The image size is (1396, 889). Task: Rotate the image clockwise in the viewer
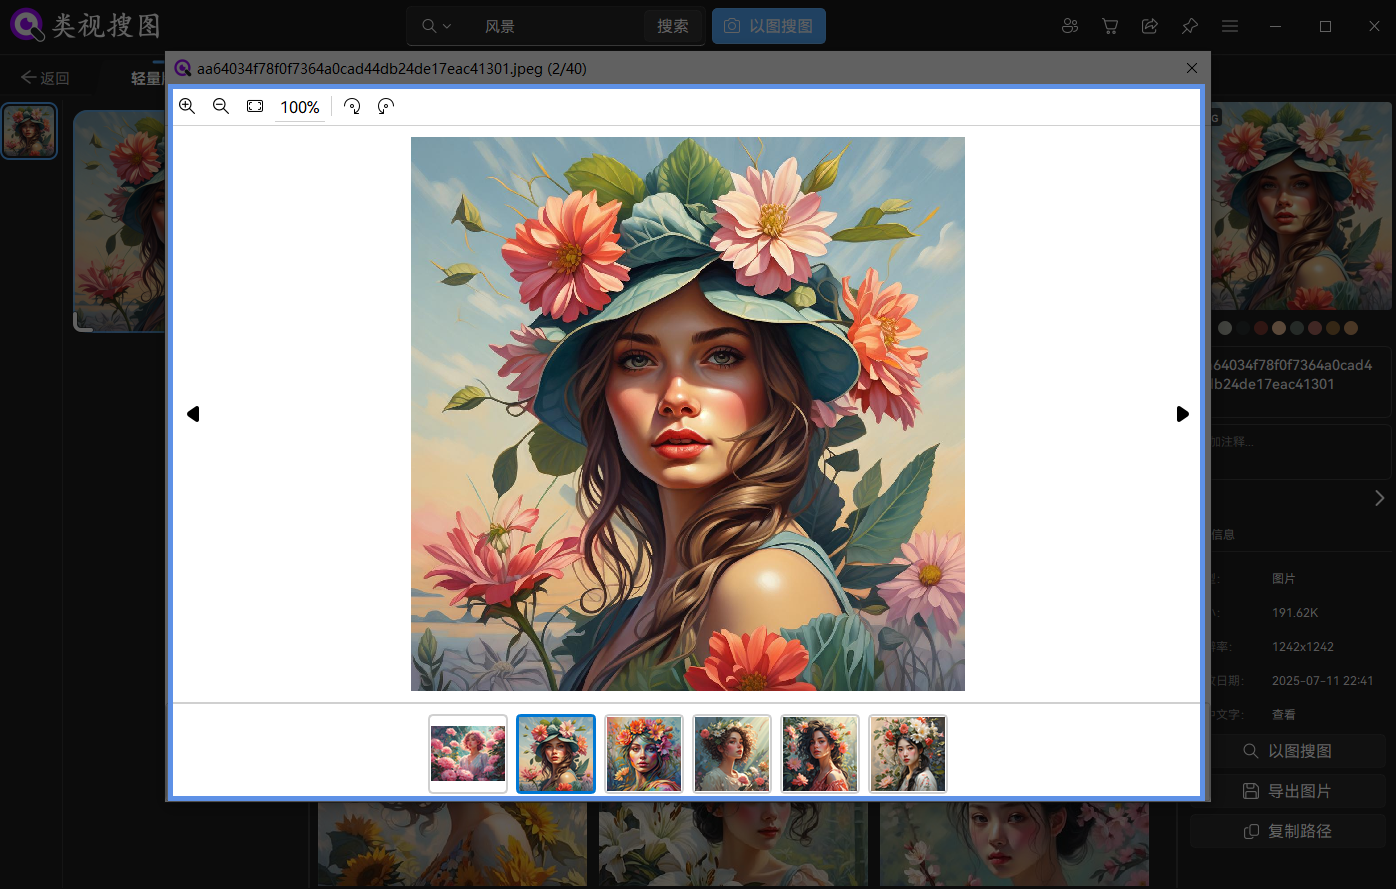tap(352, 106)
